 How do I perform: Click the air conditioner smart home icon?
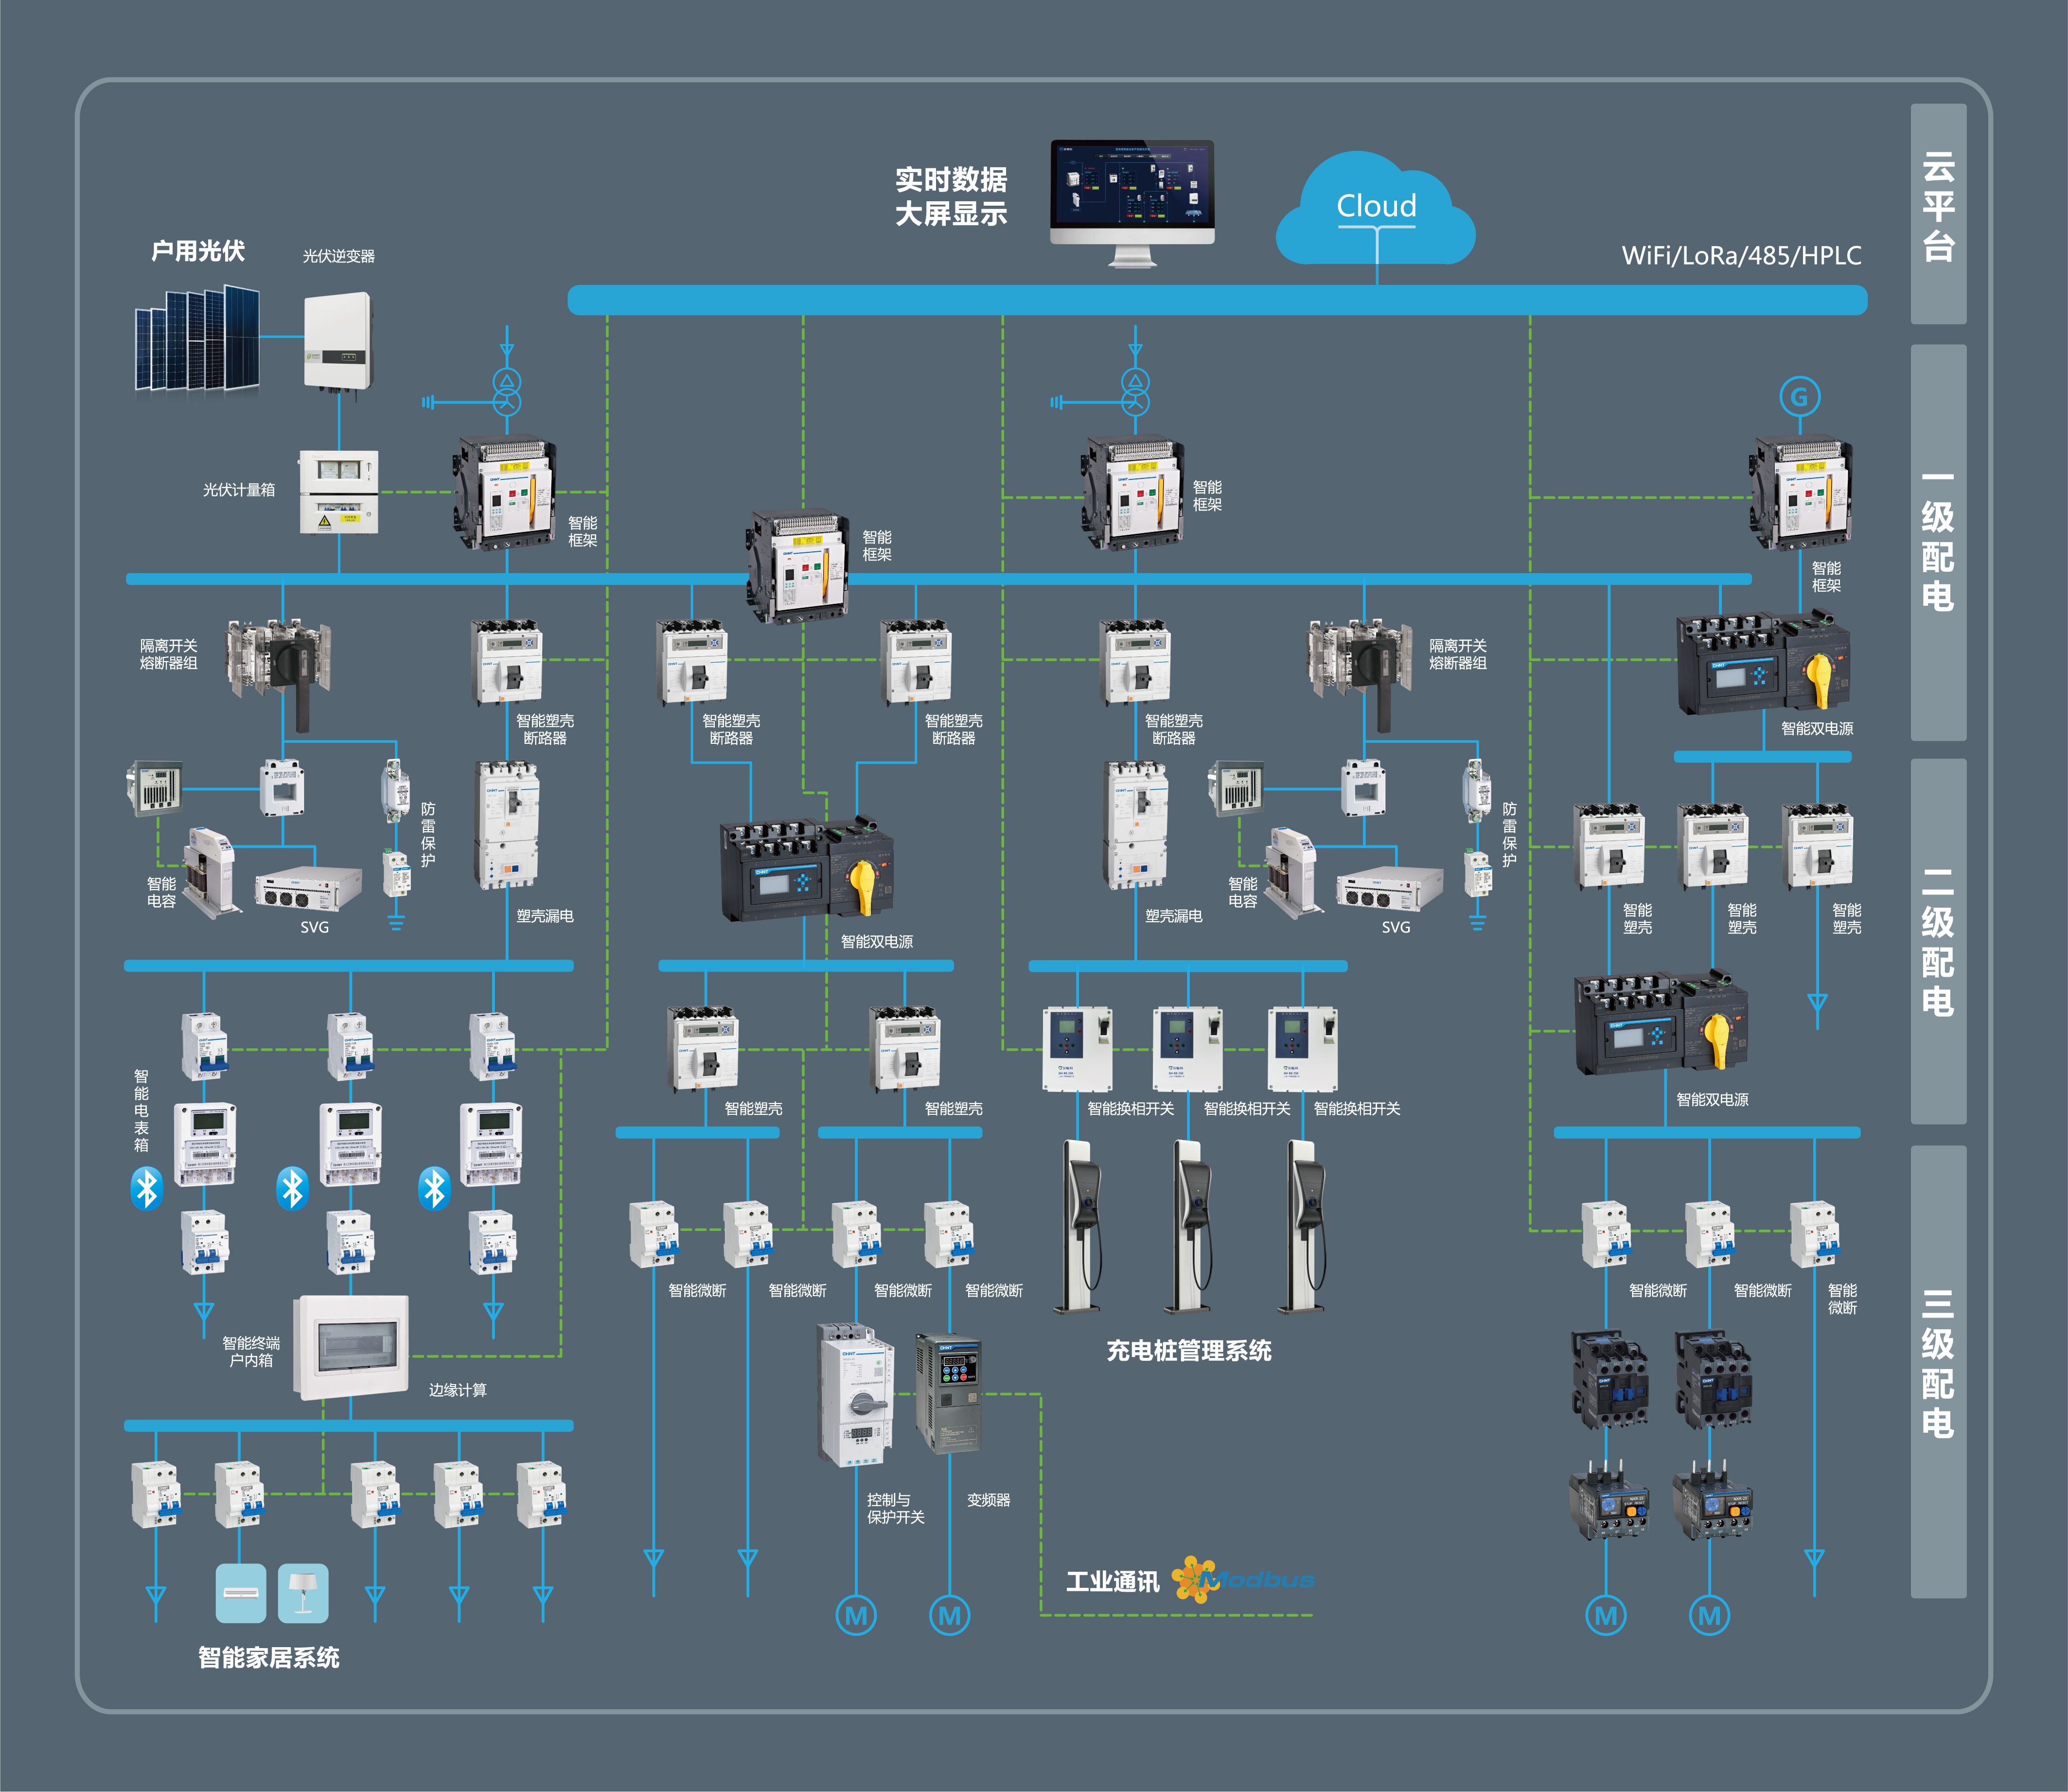[241, 1593]
